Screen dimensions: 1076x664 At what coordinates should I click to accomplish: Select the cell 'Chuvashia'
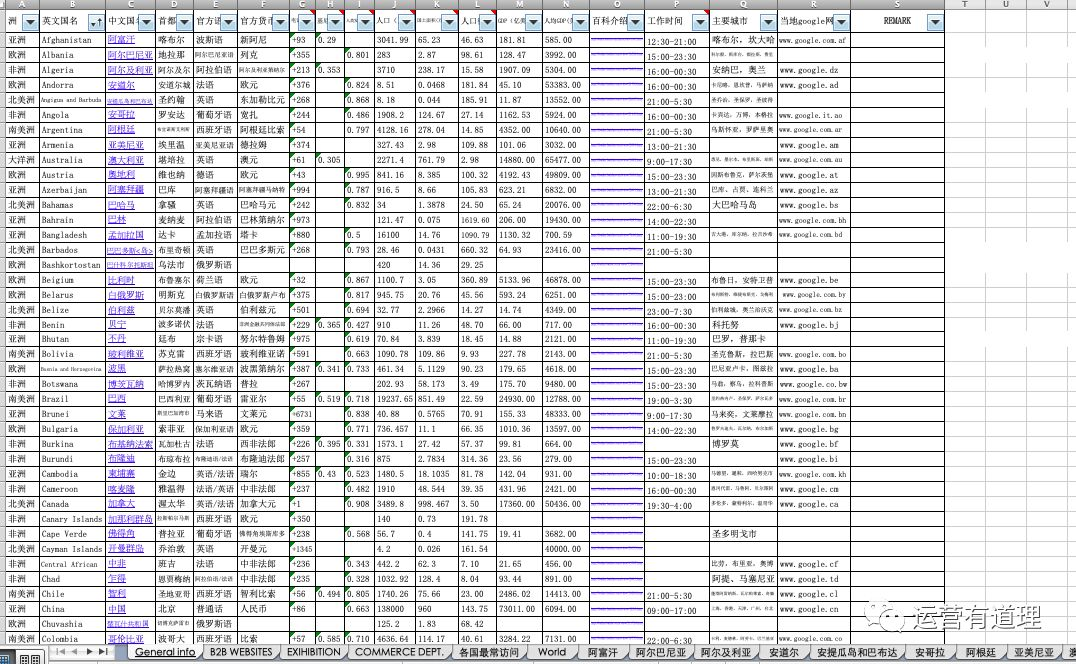72,624
